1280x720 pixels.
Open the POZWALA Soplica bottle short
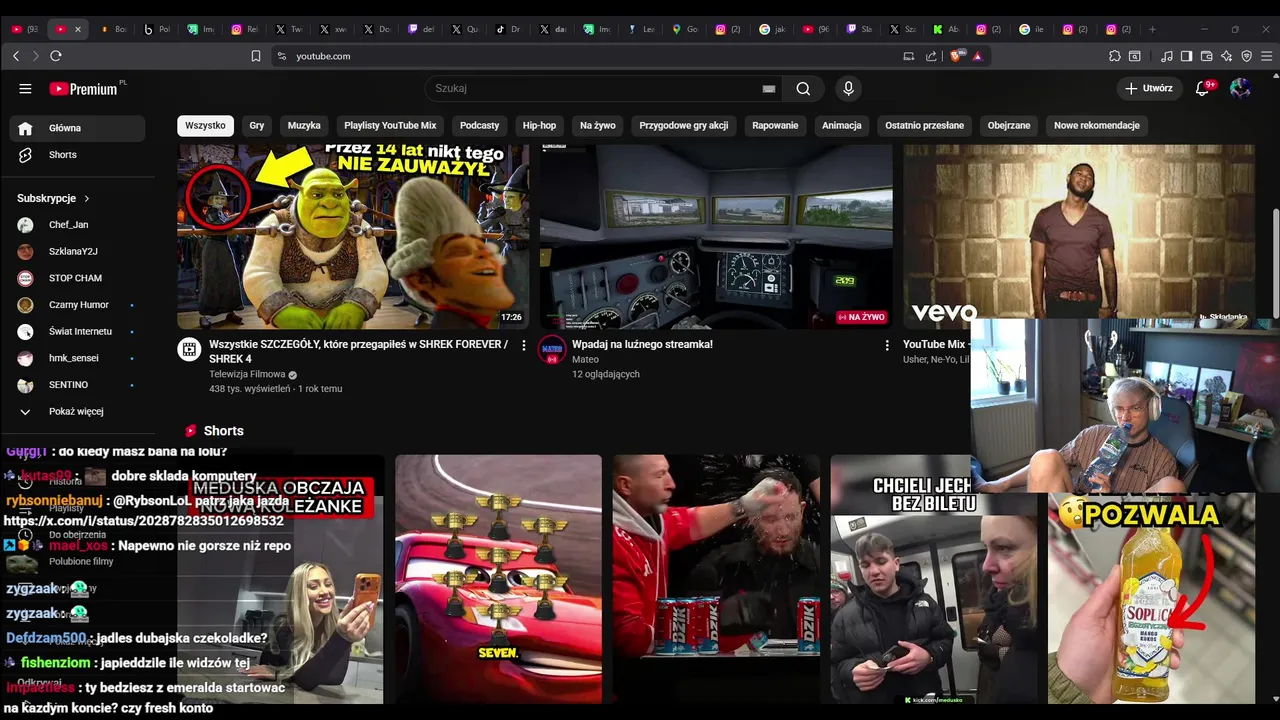[x=1151, y=598]
